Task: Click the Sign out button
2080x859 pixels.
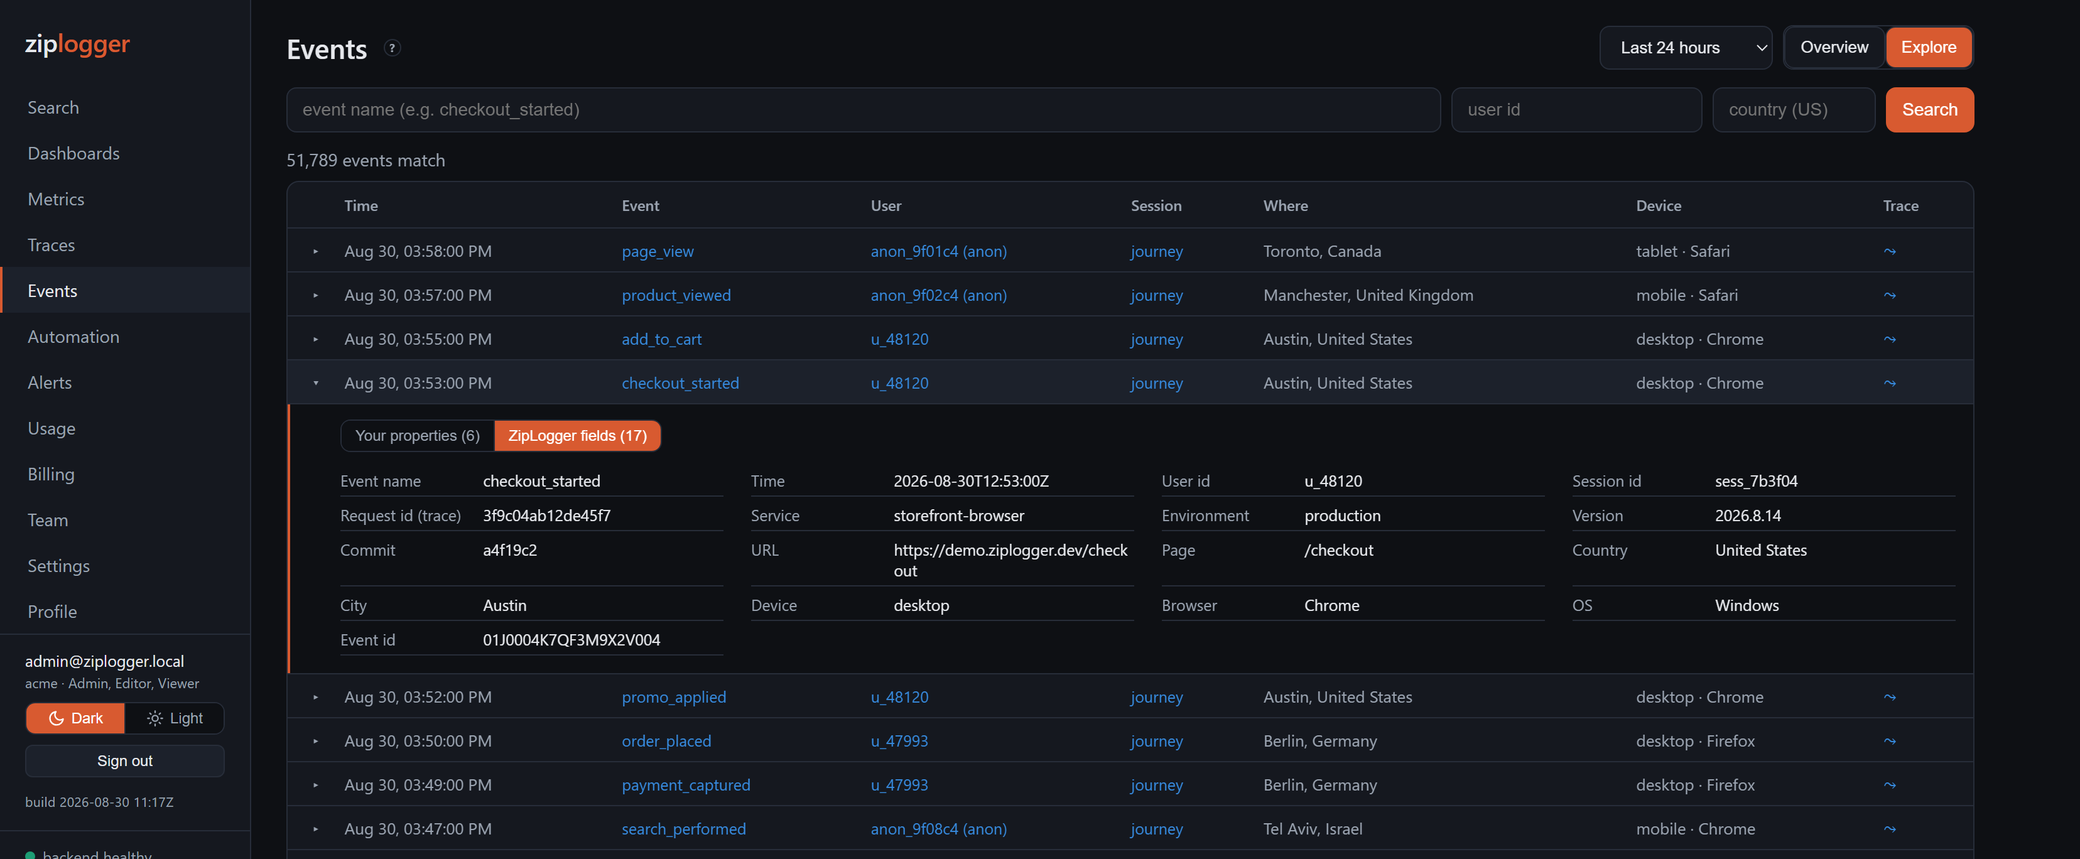Action: click(x=125, y=761)
